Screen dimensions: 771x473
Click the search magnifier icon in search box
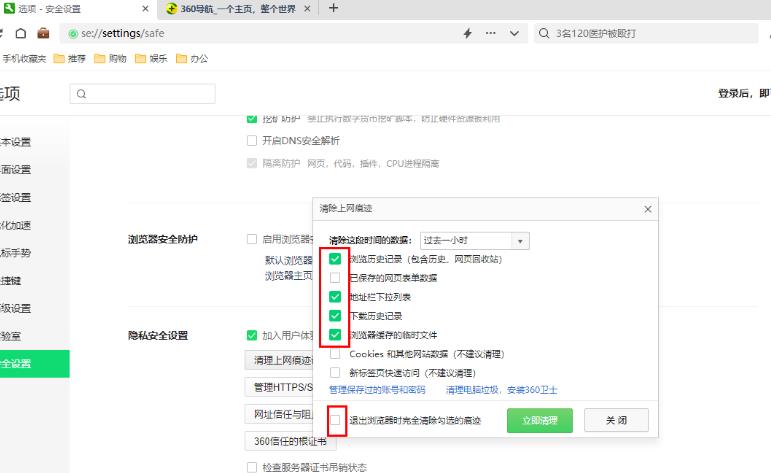(545, 33)
